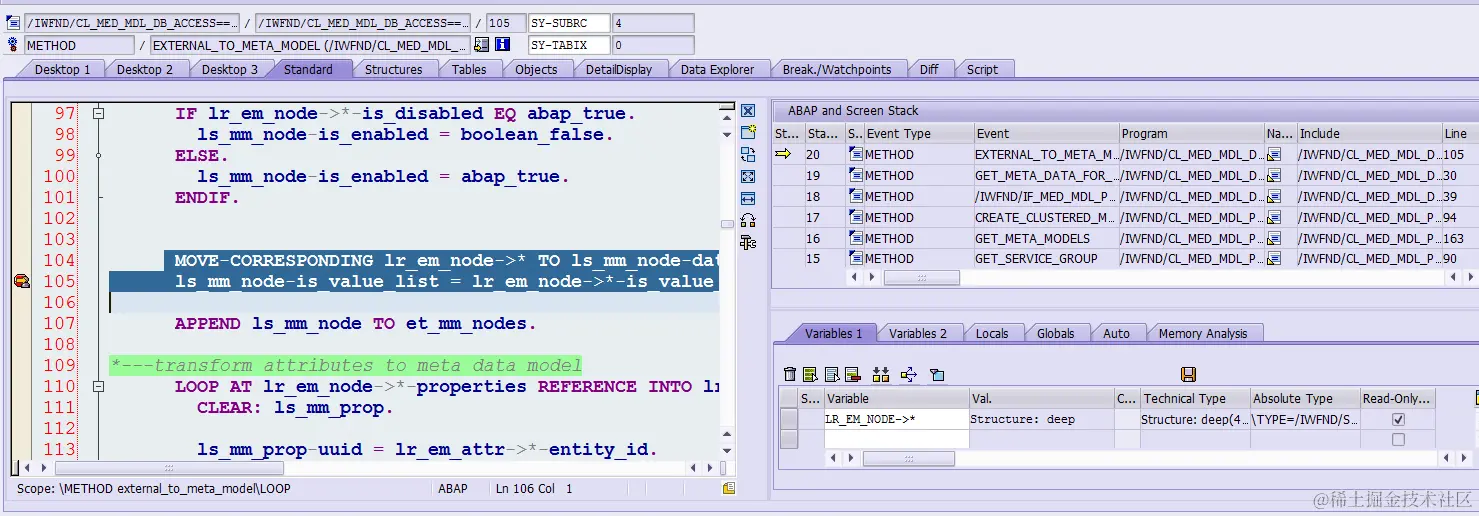Open the Objects tab
The height and width of the screenshot is (516, 1479).
pyautogui.click(x=536, y=69)
